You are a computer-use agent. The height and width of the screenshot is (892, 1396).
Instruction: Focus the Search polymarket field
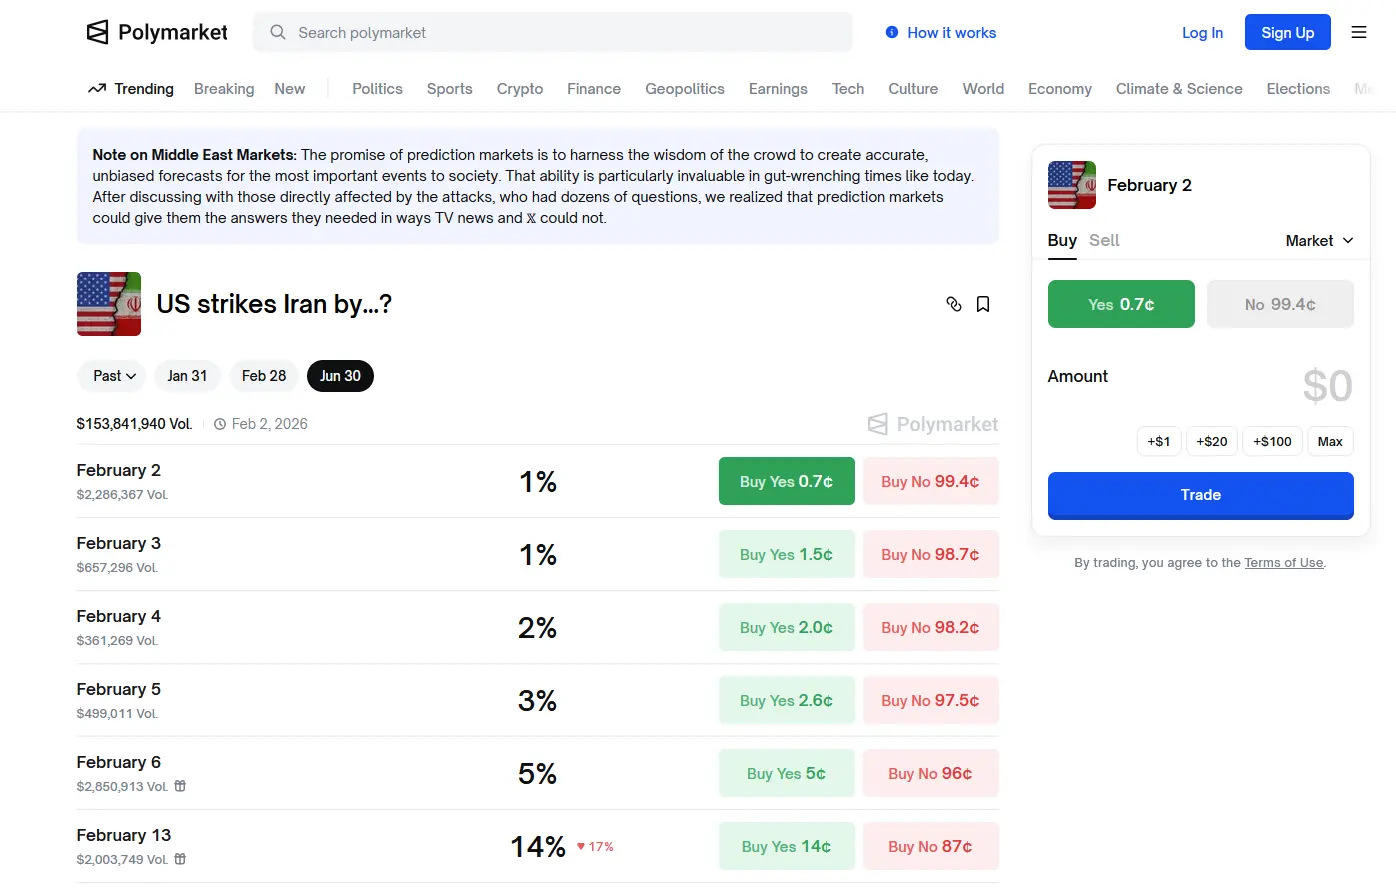560,32
